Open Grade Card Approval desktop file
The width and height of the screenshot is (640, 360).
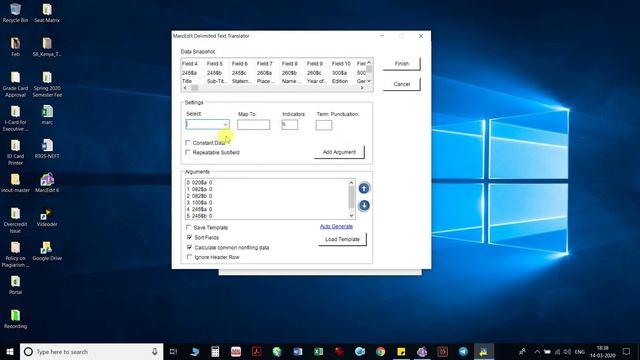coord(16,84)
